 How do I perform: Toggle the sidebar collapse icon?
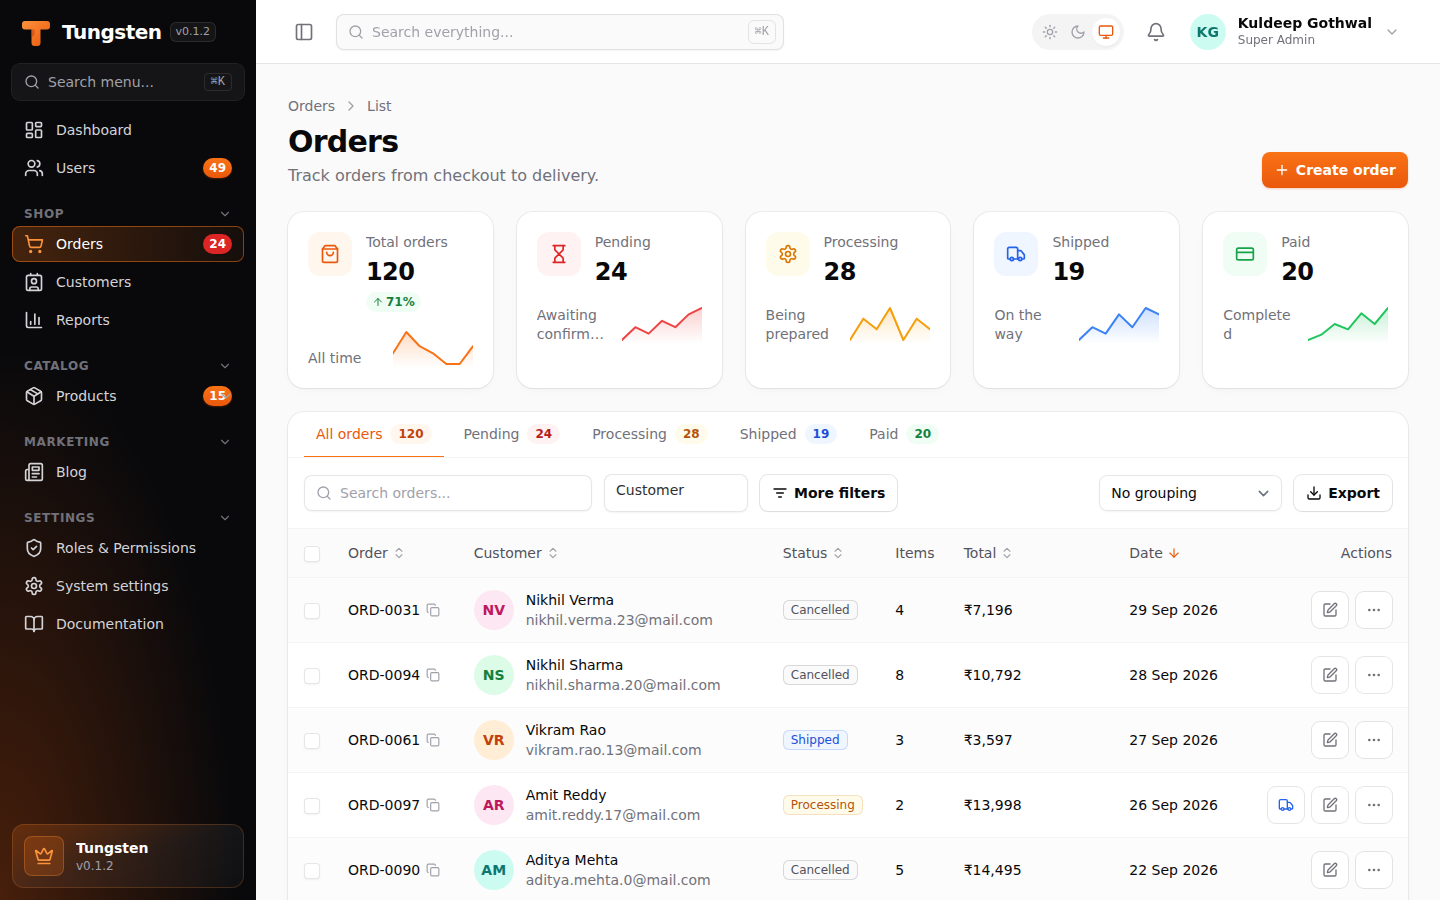[304, 32]
